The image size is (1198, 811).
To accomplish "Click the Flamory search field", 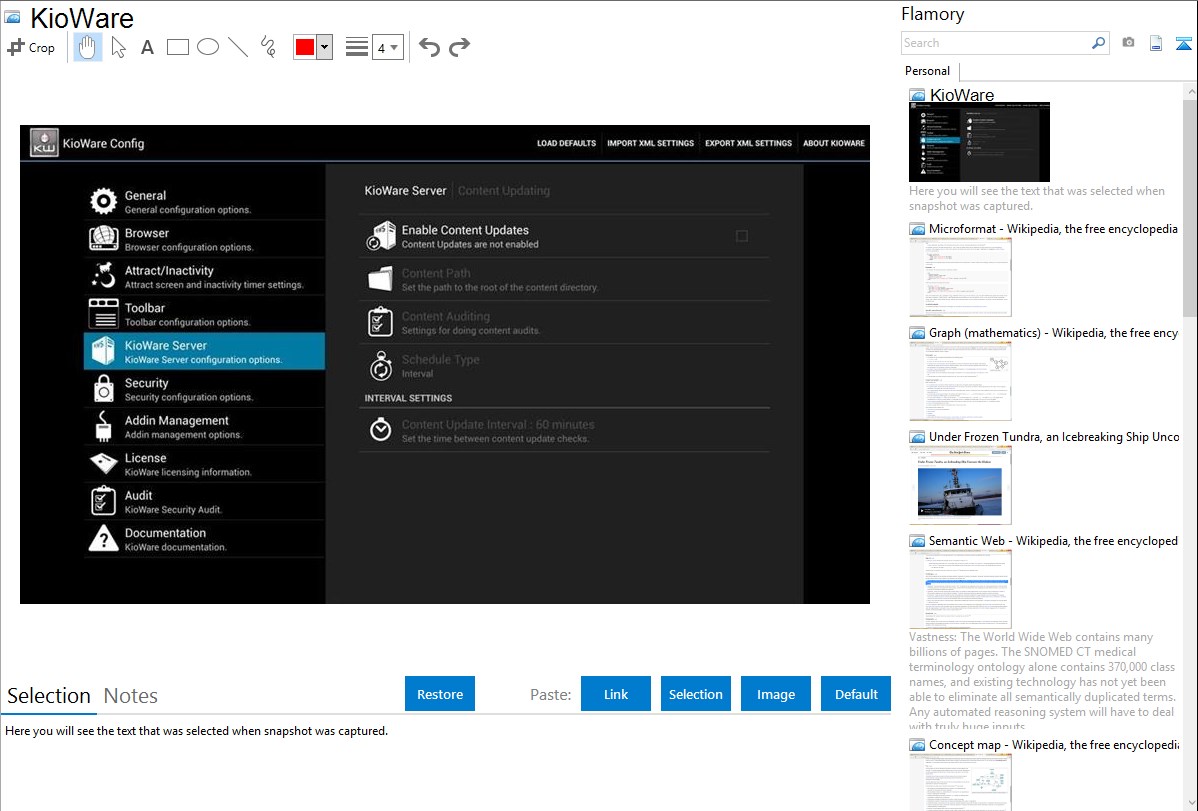I will [996, 43].
